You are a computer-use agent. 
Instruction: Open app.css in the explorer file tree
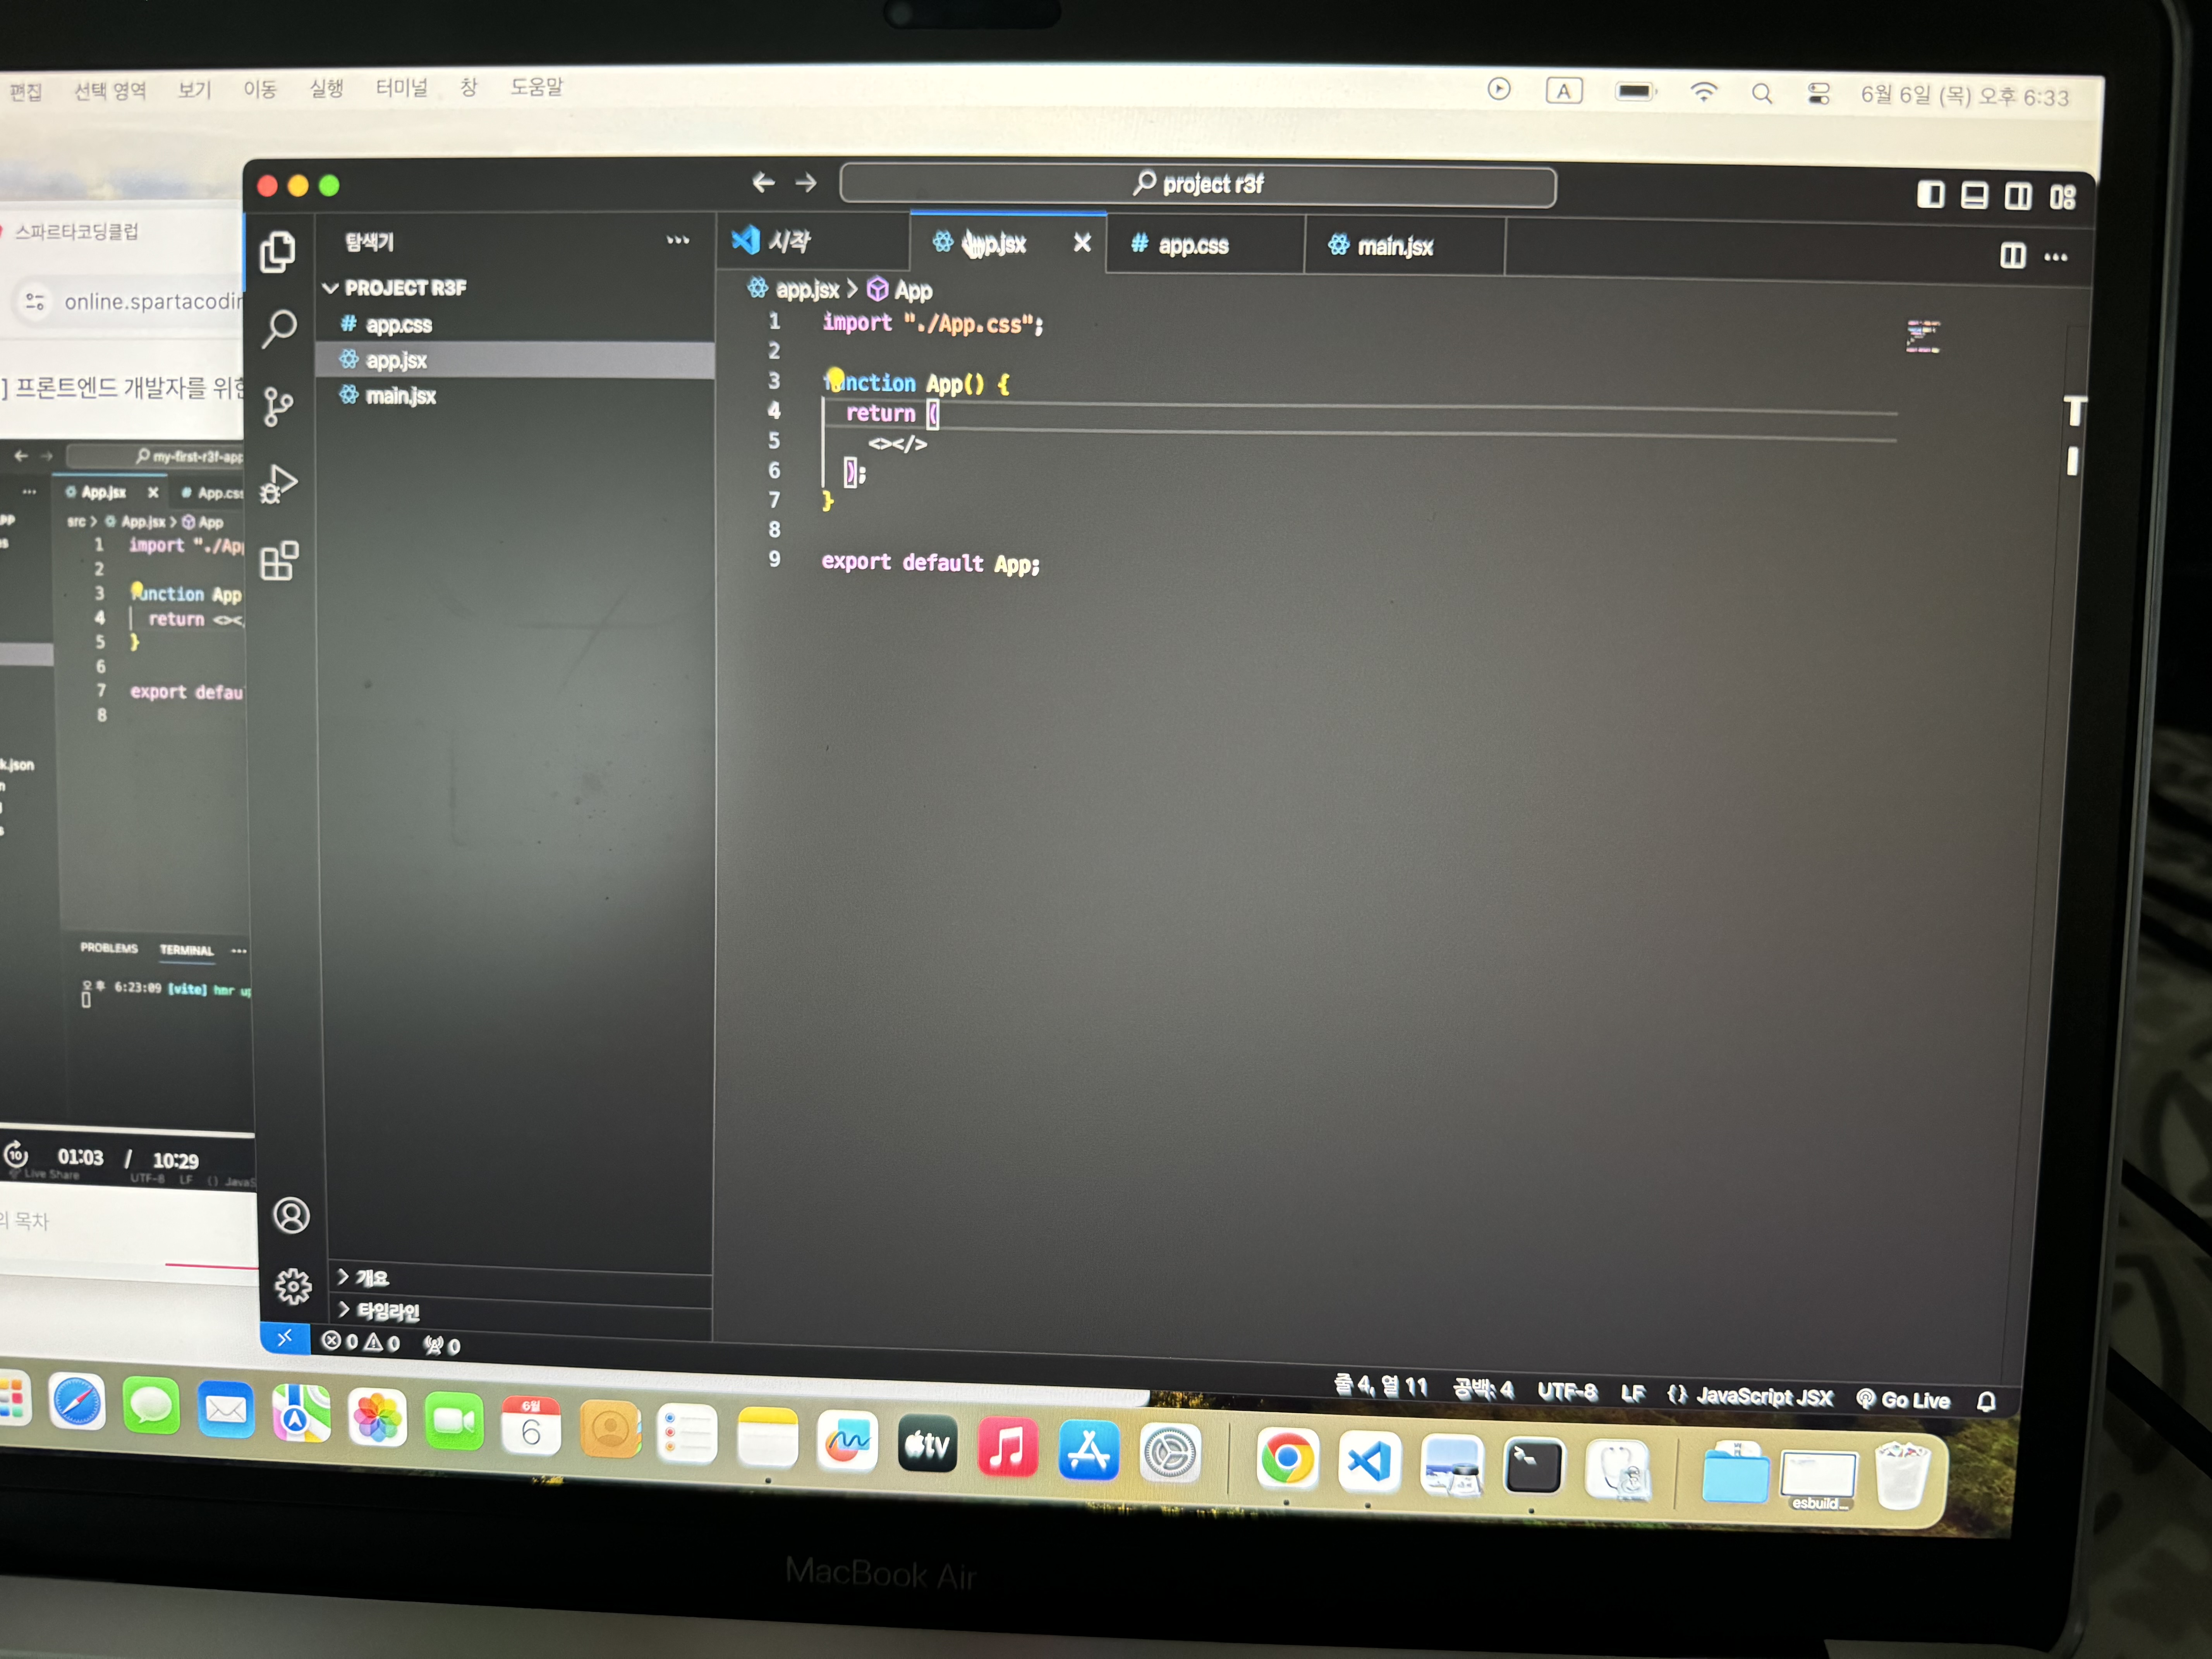(515, 324)
